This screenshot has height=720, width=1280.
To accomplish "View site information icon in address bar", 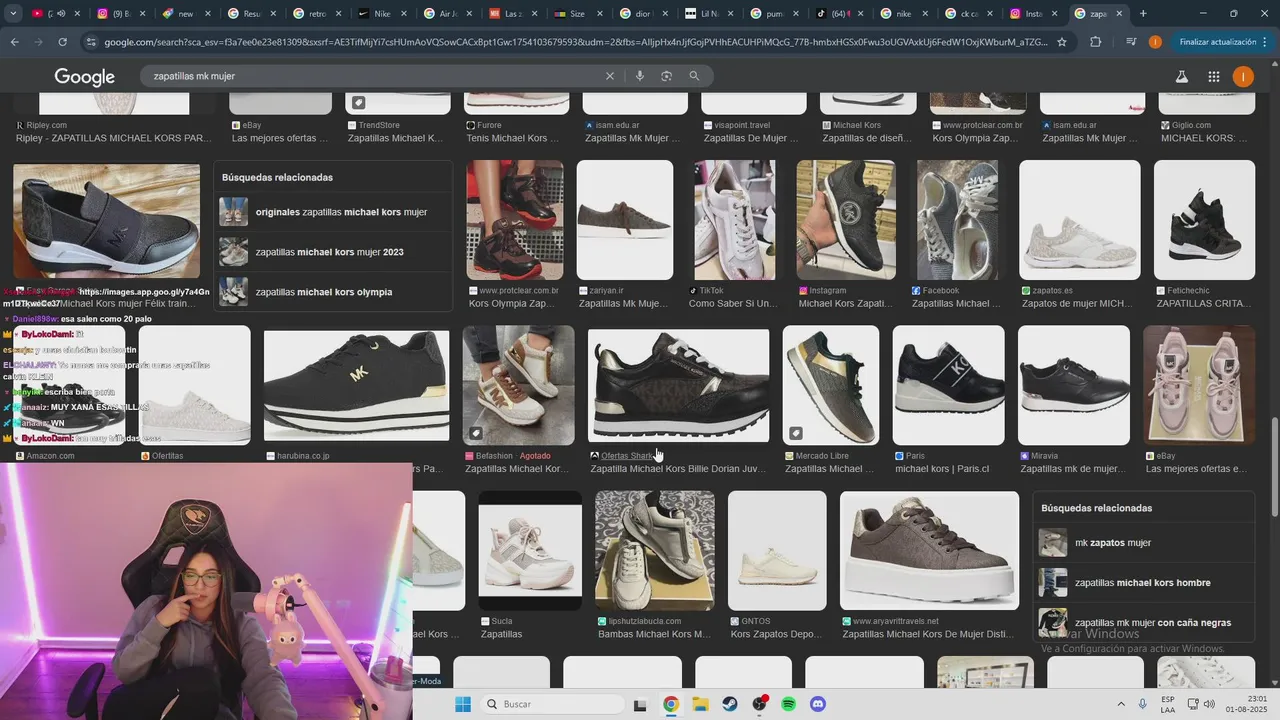I will point(91,42).
